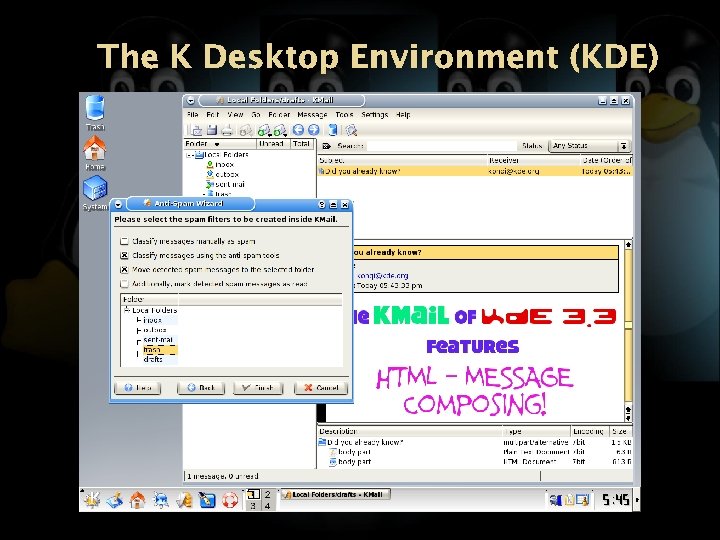Open the K Menu launcher in the panel
720x540 pixels.
point(92,500)
